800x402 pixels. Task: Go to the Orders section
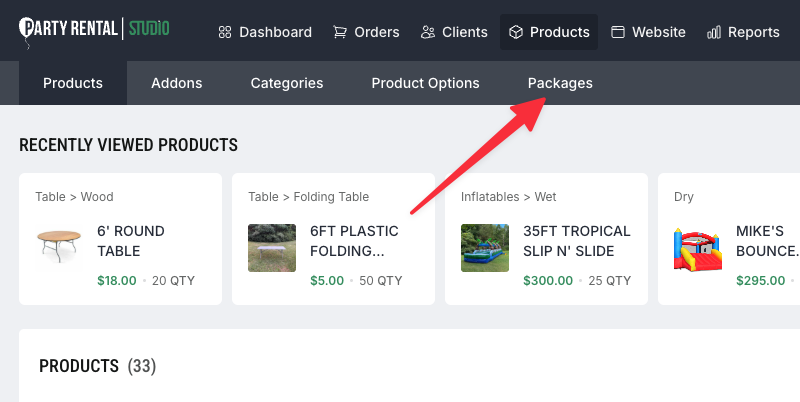[377, 32]
